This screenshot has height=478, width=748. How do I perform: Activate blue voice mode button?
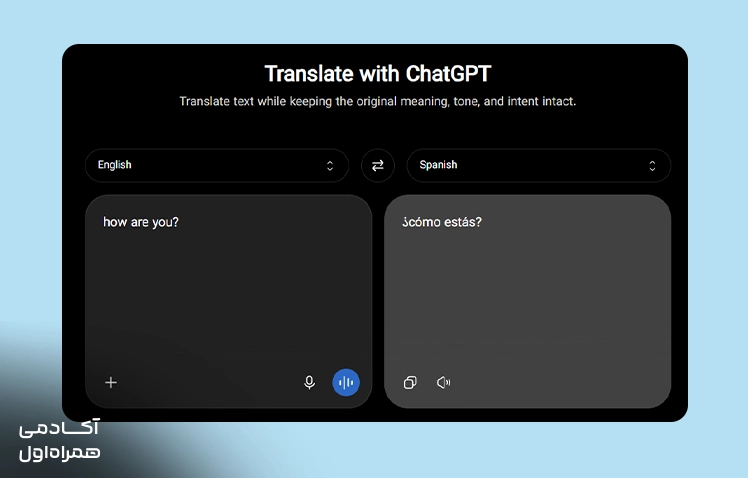click(x=346, y=383)
